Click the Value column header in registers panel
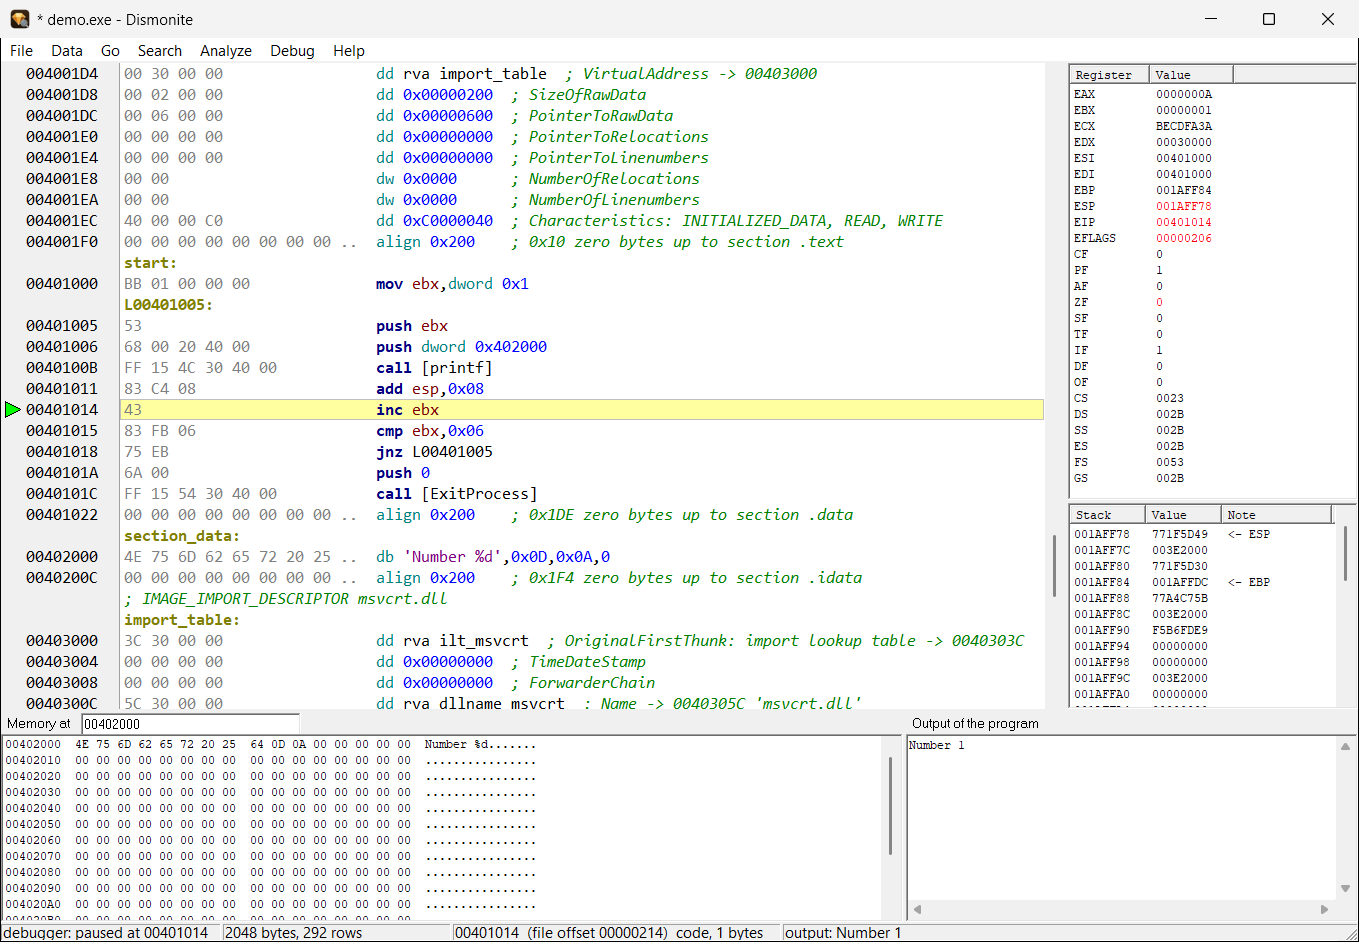Screen dimensions: 1359x942 tap(1191, 75)
